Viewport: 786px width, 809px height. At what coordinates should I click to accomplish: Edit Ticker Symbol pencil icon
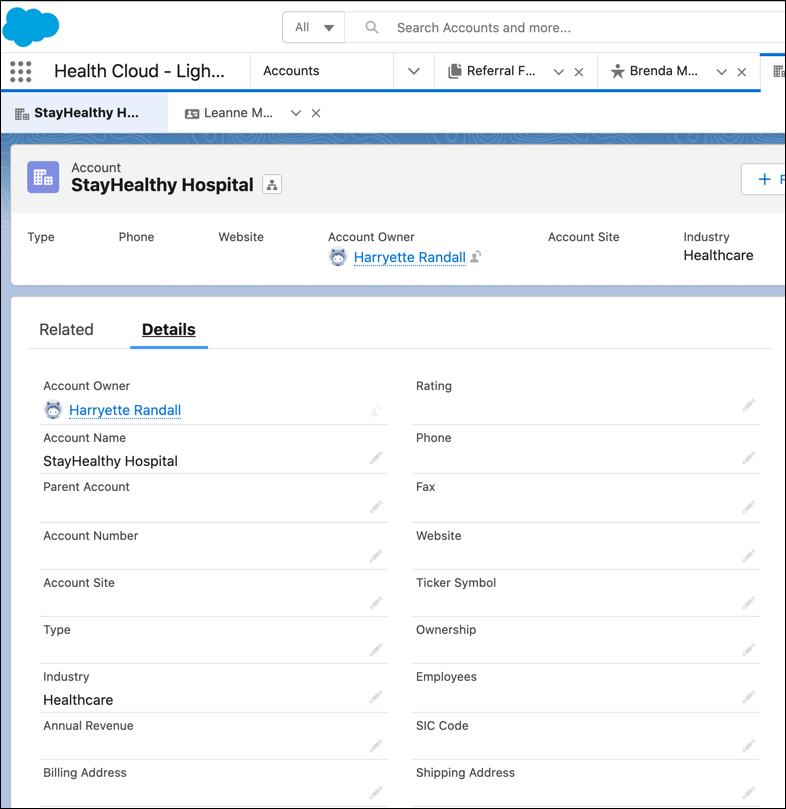(x=749, y=603)
